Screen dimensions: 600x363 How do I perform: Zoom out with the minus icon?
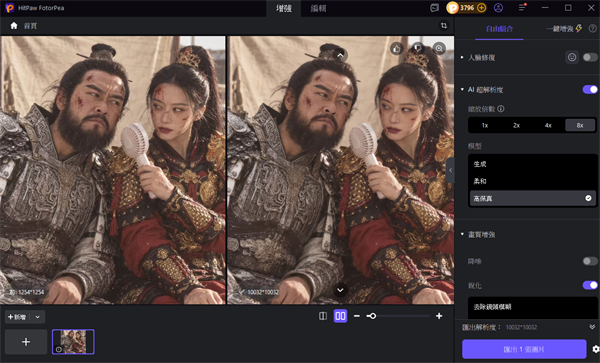[357, 316]
